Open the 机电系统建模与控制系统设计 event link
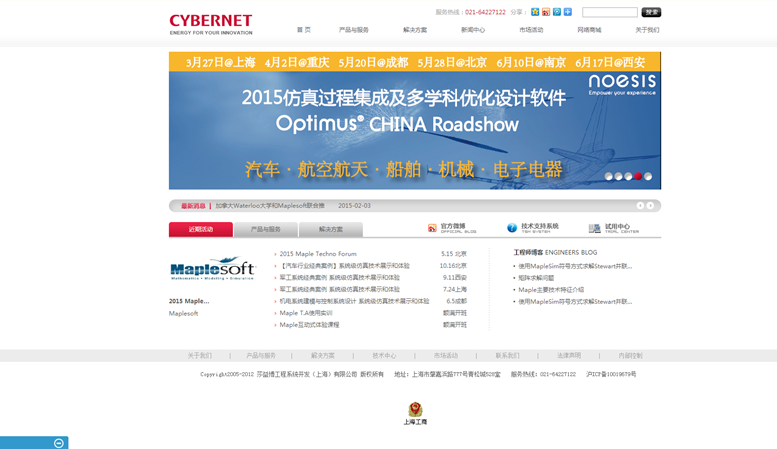777x449 pixels. click(354, 301)
